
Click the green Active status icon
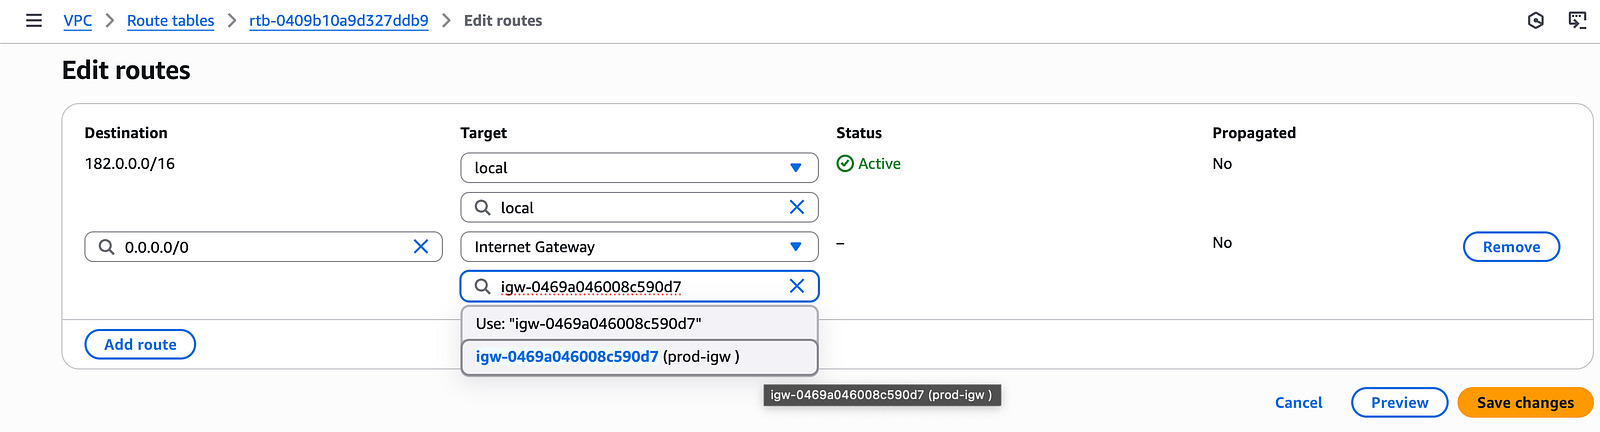coord(845,163)
